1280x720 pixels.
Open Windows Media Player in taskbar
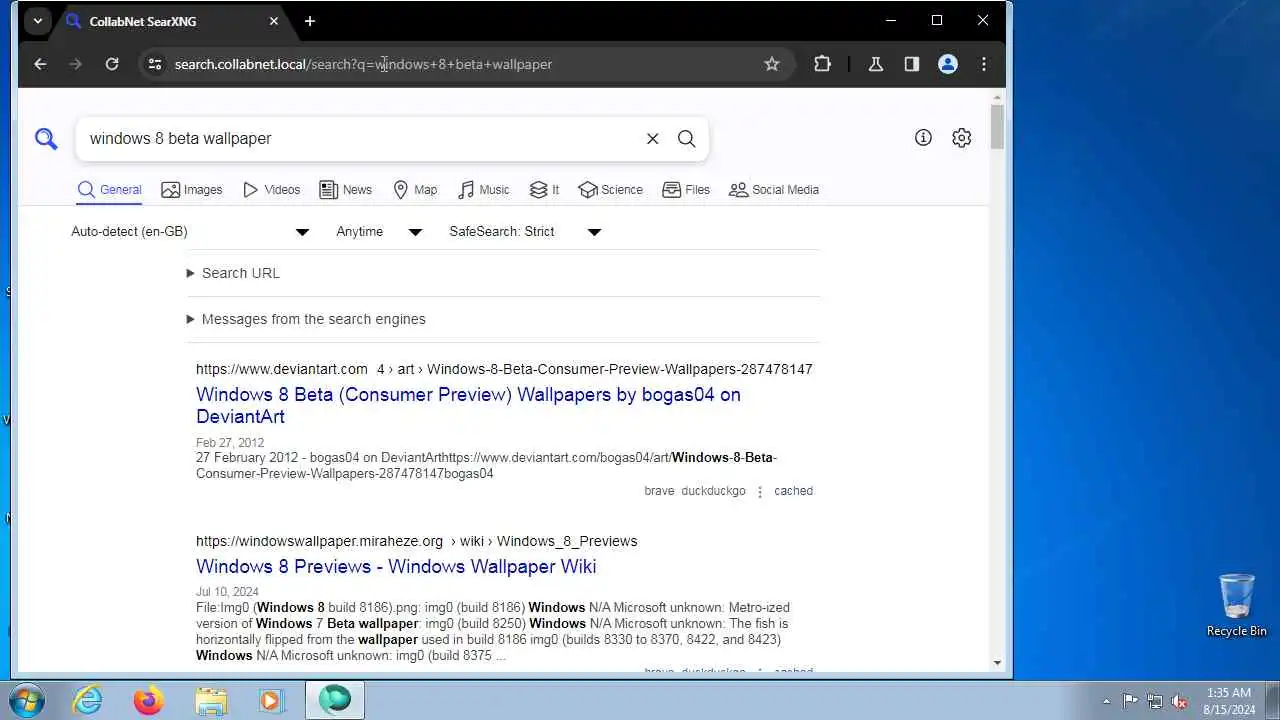point(271,700)
